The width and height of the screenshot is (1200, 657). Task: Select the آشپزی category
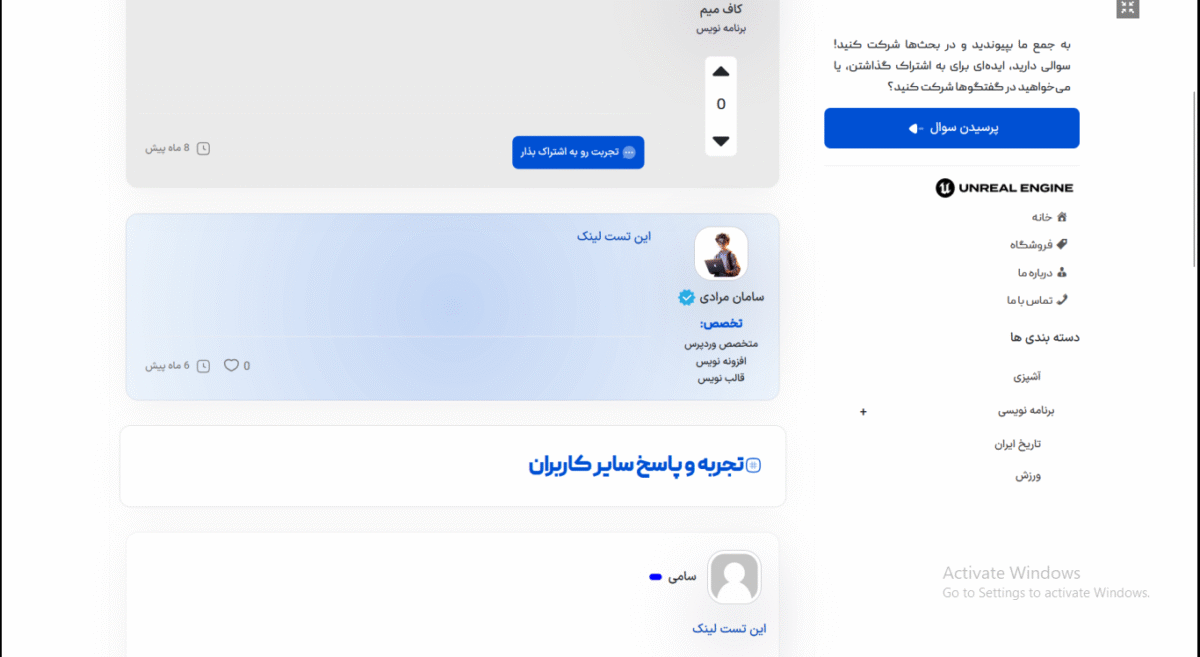[x=1027, y=377]
